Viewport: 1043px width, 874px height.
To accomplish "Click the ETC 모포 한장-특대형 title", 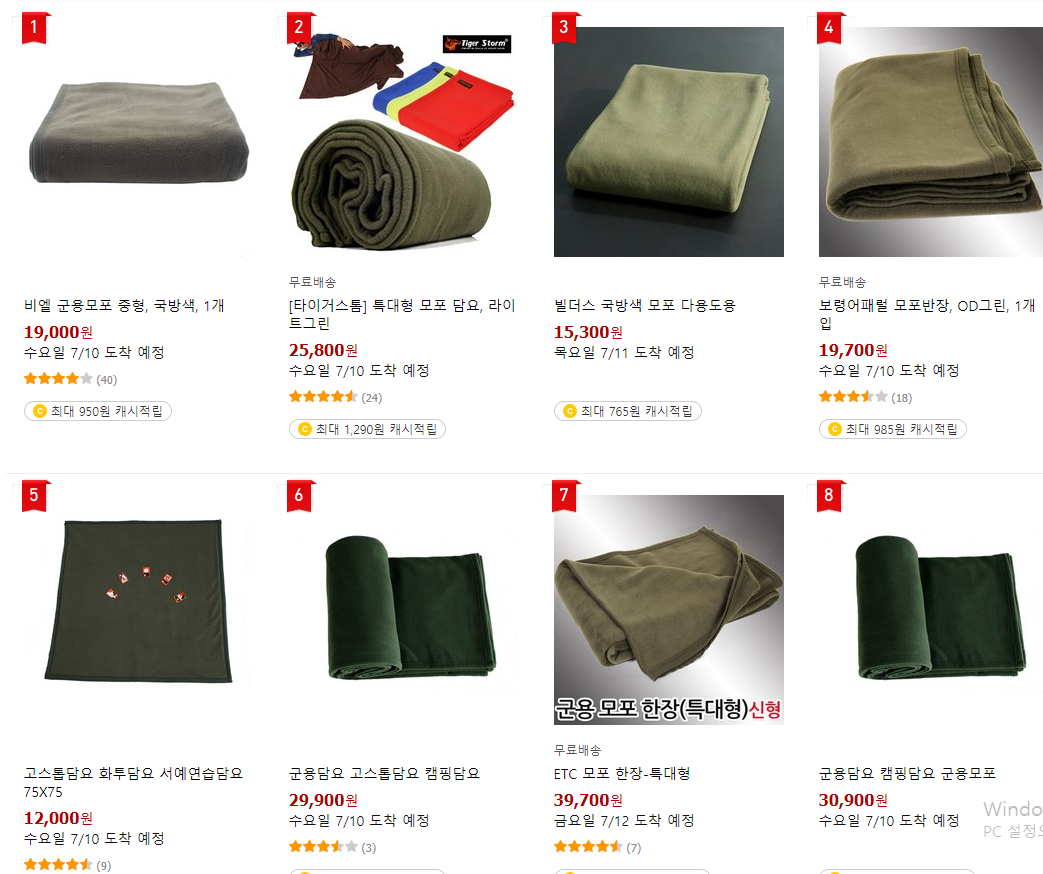I will [621, 774].
